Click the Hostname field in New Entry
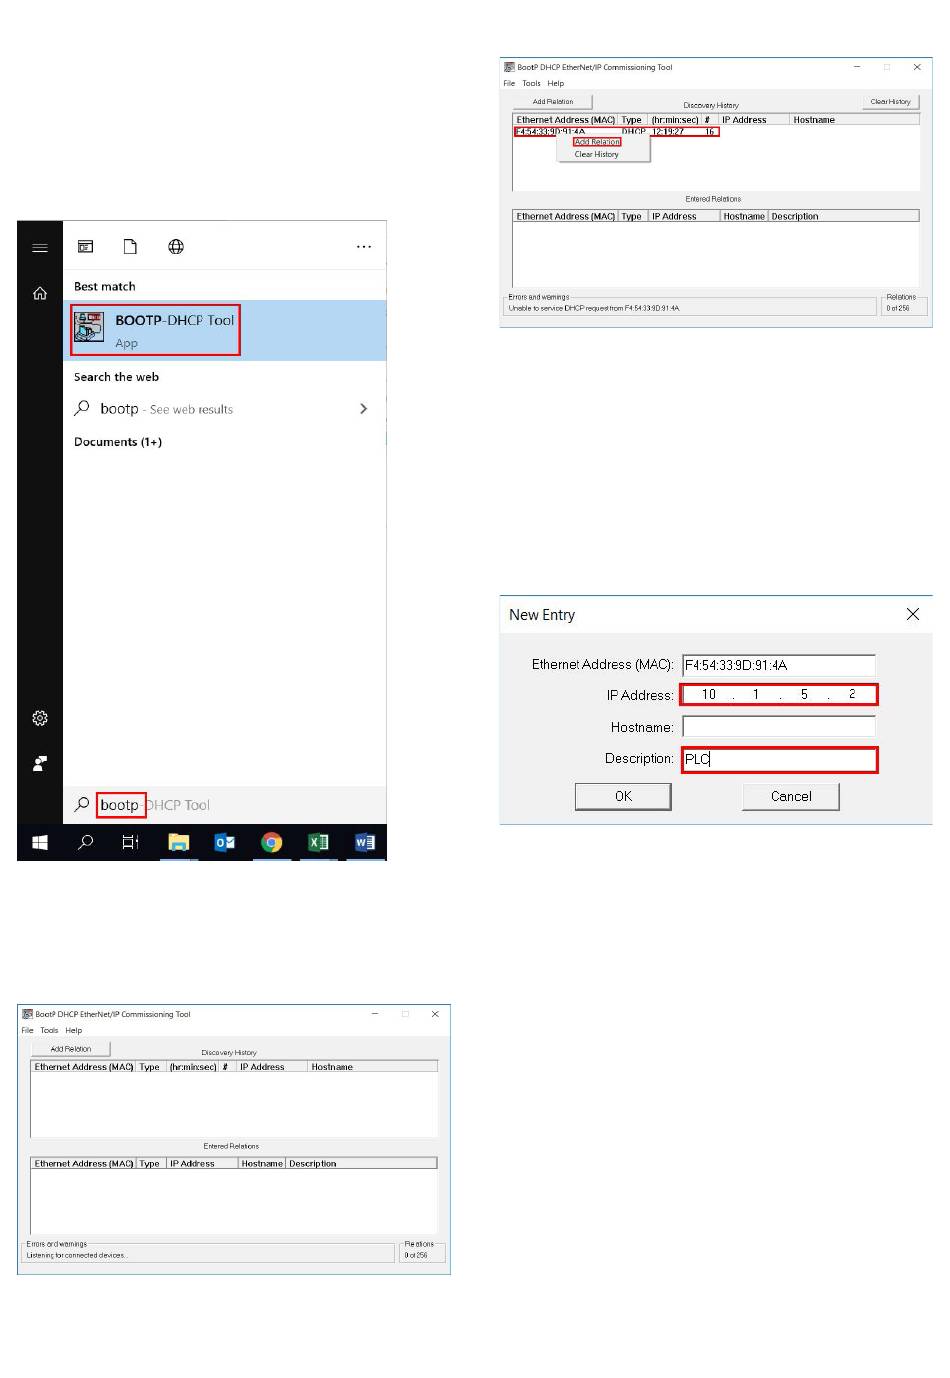 coord(779,727)
